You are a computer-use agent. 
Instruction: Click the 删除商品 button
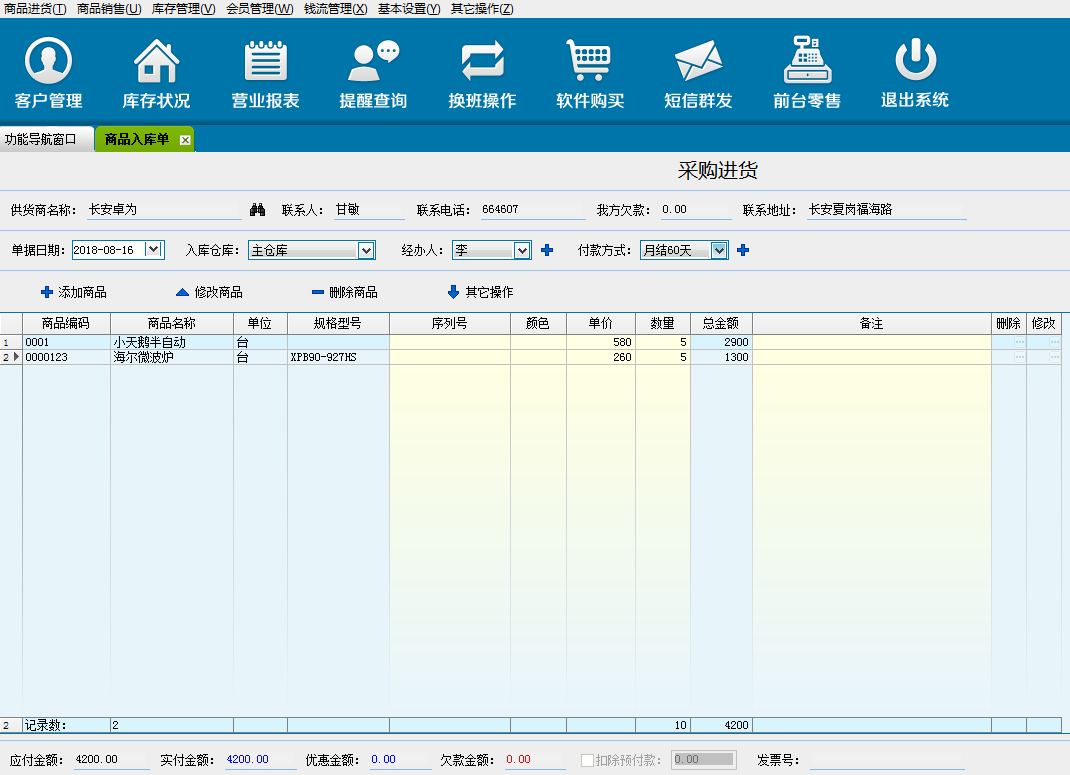pyautogui.click(x=344, y=292)
